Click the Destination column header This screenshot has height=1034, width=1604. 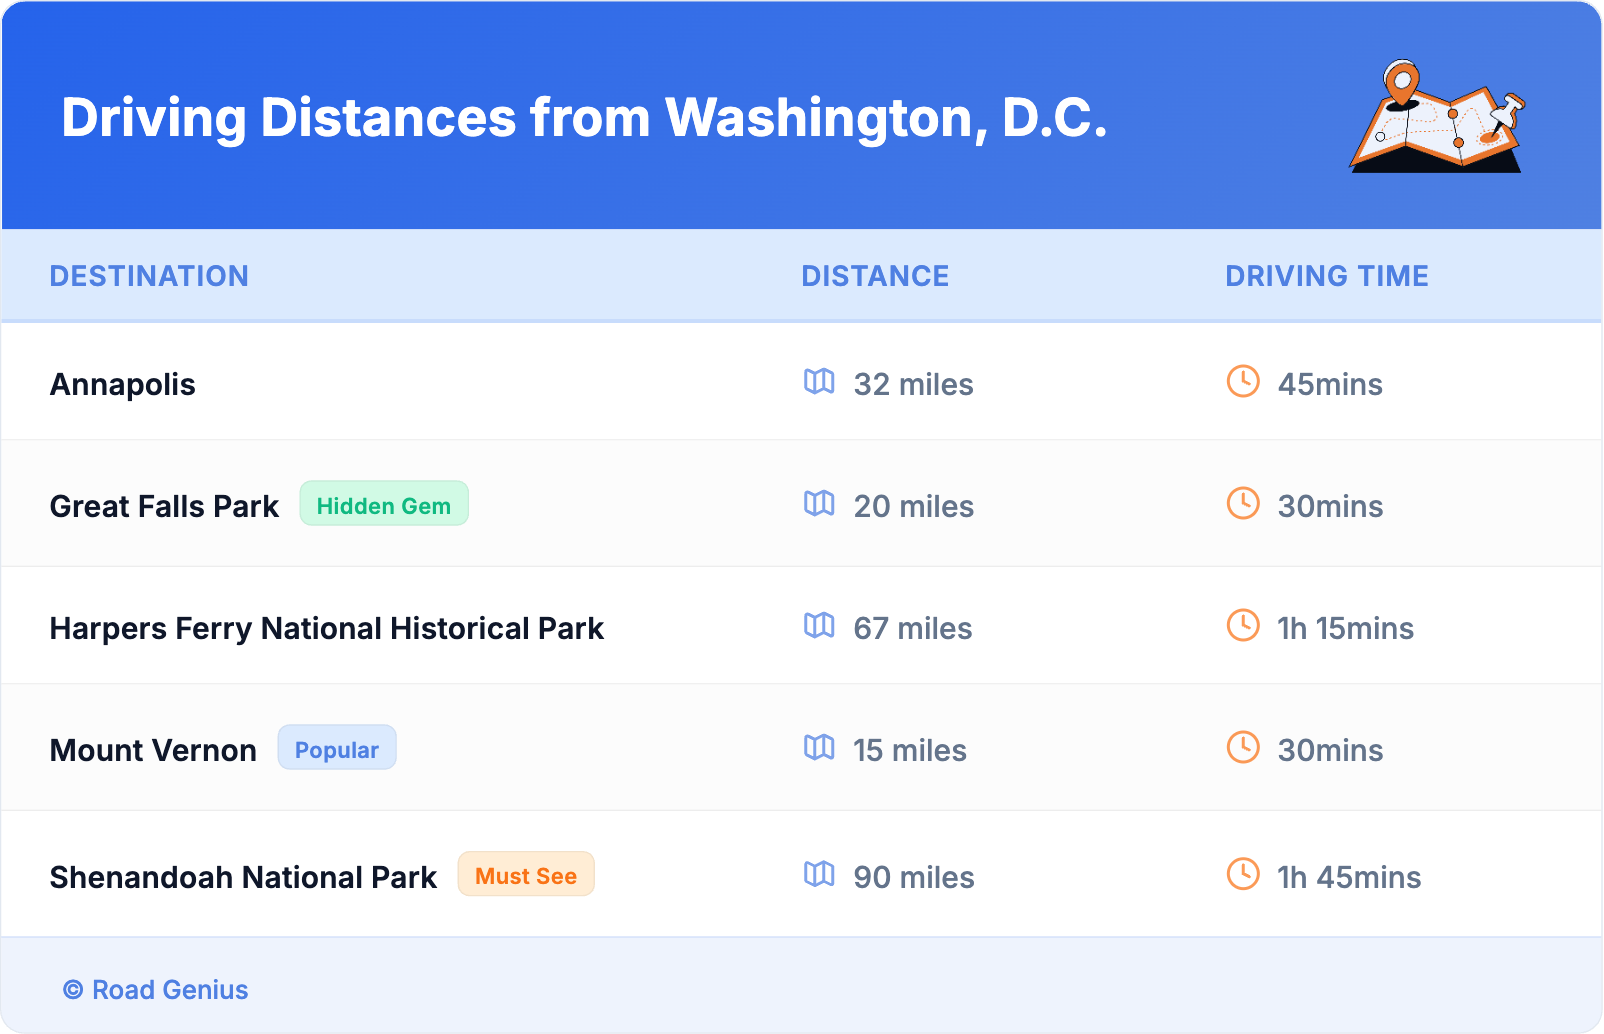[x=149, y=276]
